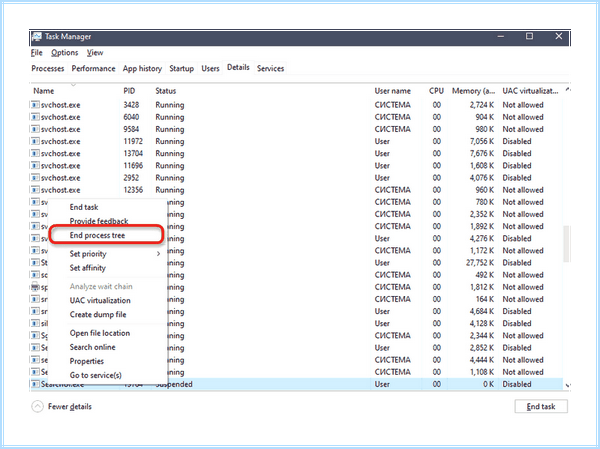Click scrollbar up arrow in process list

[x=567, y=90]
